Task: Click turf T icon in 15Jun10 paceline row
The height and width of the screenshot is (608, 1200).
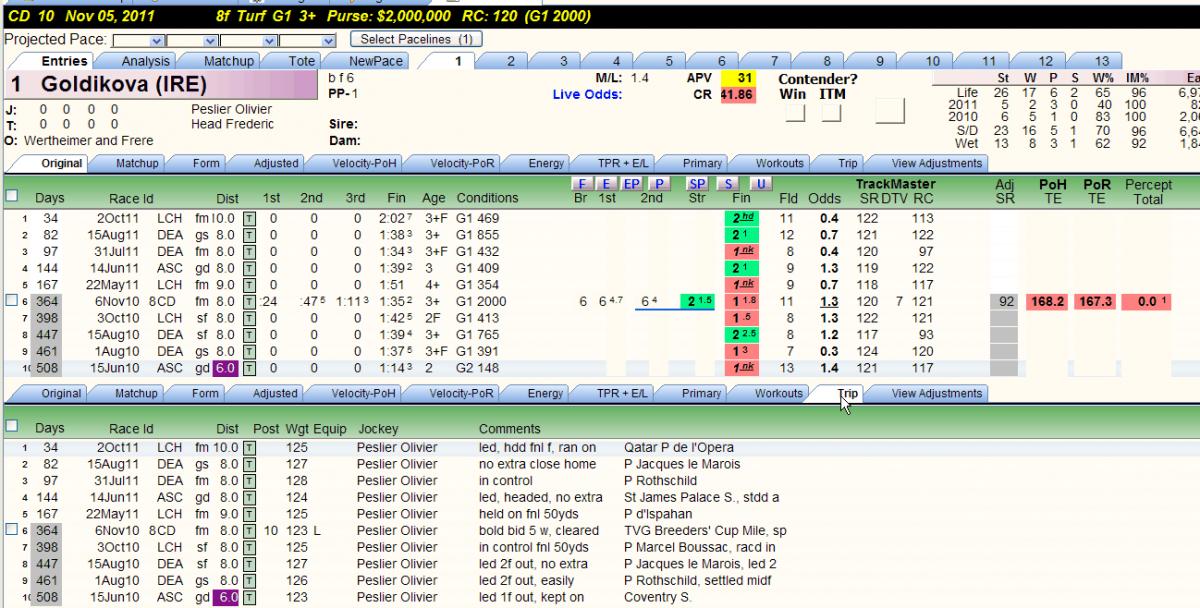Action: pos(249,369)
